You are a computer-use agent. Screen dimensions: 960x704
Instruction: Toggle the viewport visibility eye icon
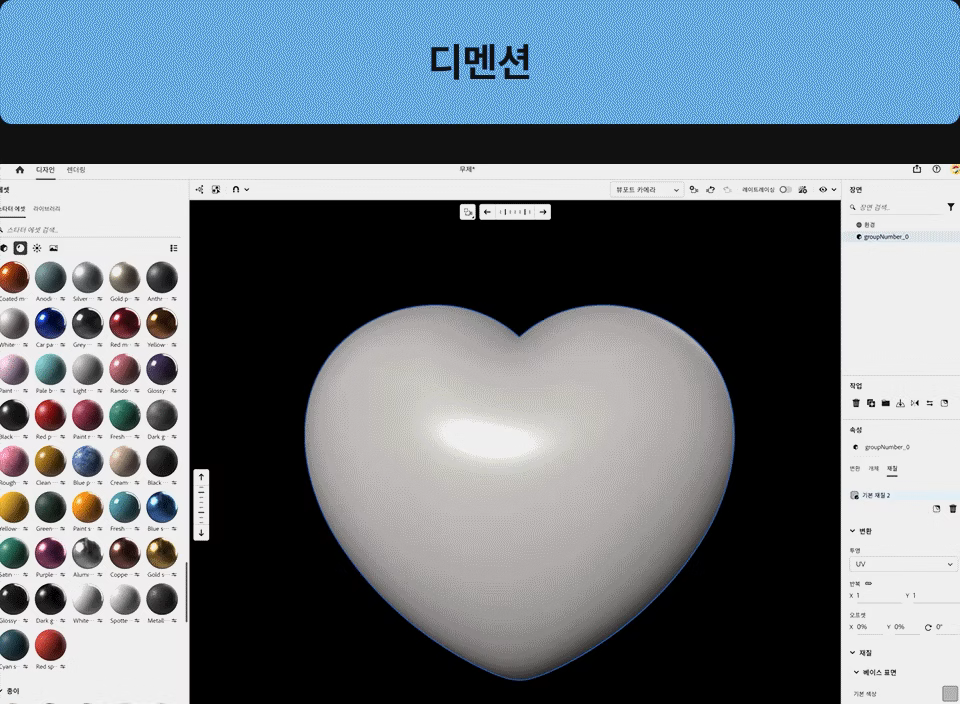tap(823, 190)
